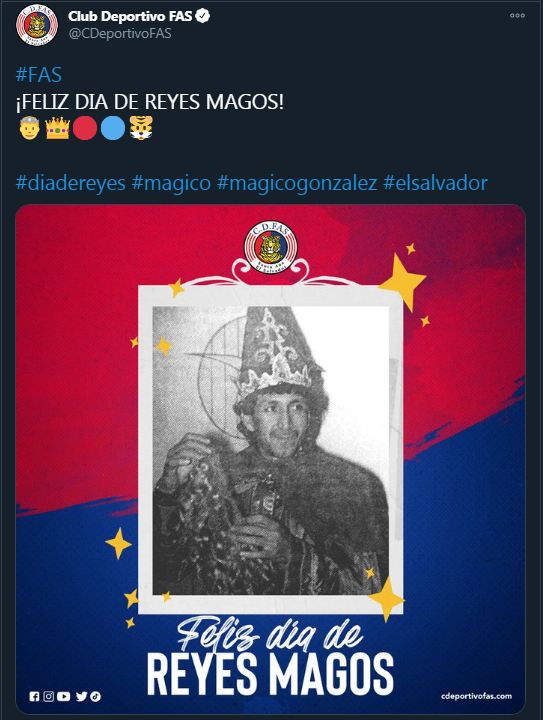This screenshot has height=720, width=543.
Task: Click the Club Deportivo FAS profile avatar
Action: (37, 25)
